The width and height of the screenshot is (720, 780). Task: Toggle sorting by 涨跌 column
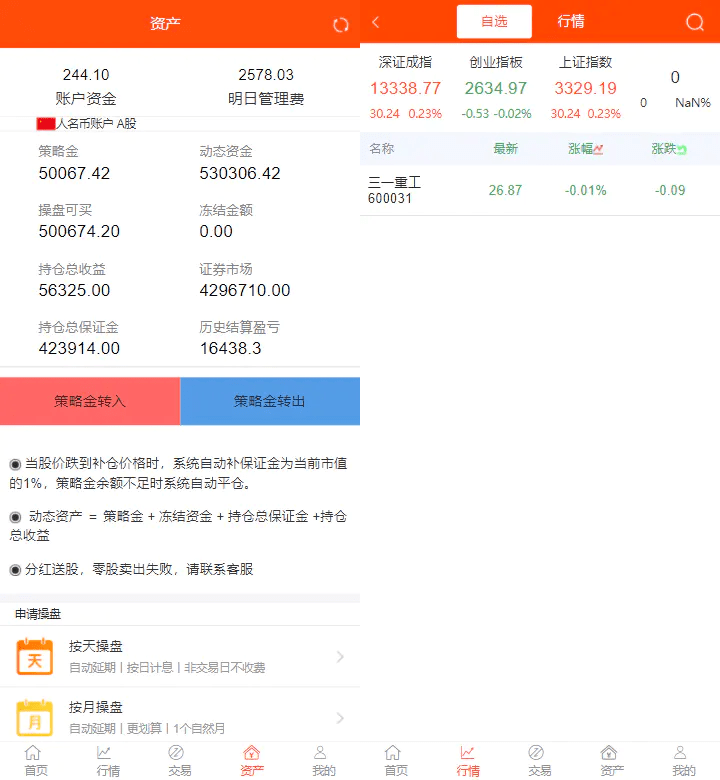point(669,149)
